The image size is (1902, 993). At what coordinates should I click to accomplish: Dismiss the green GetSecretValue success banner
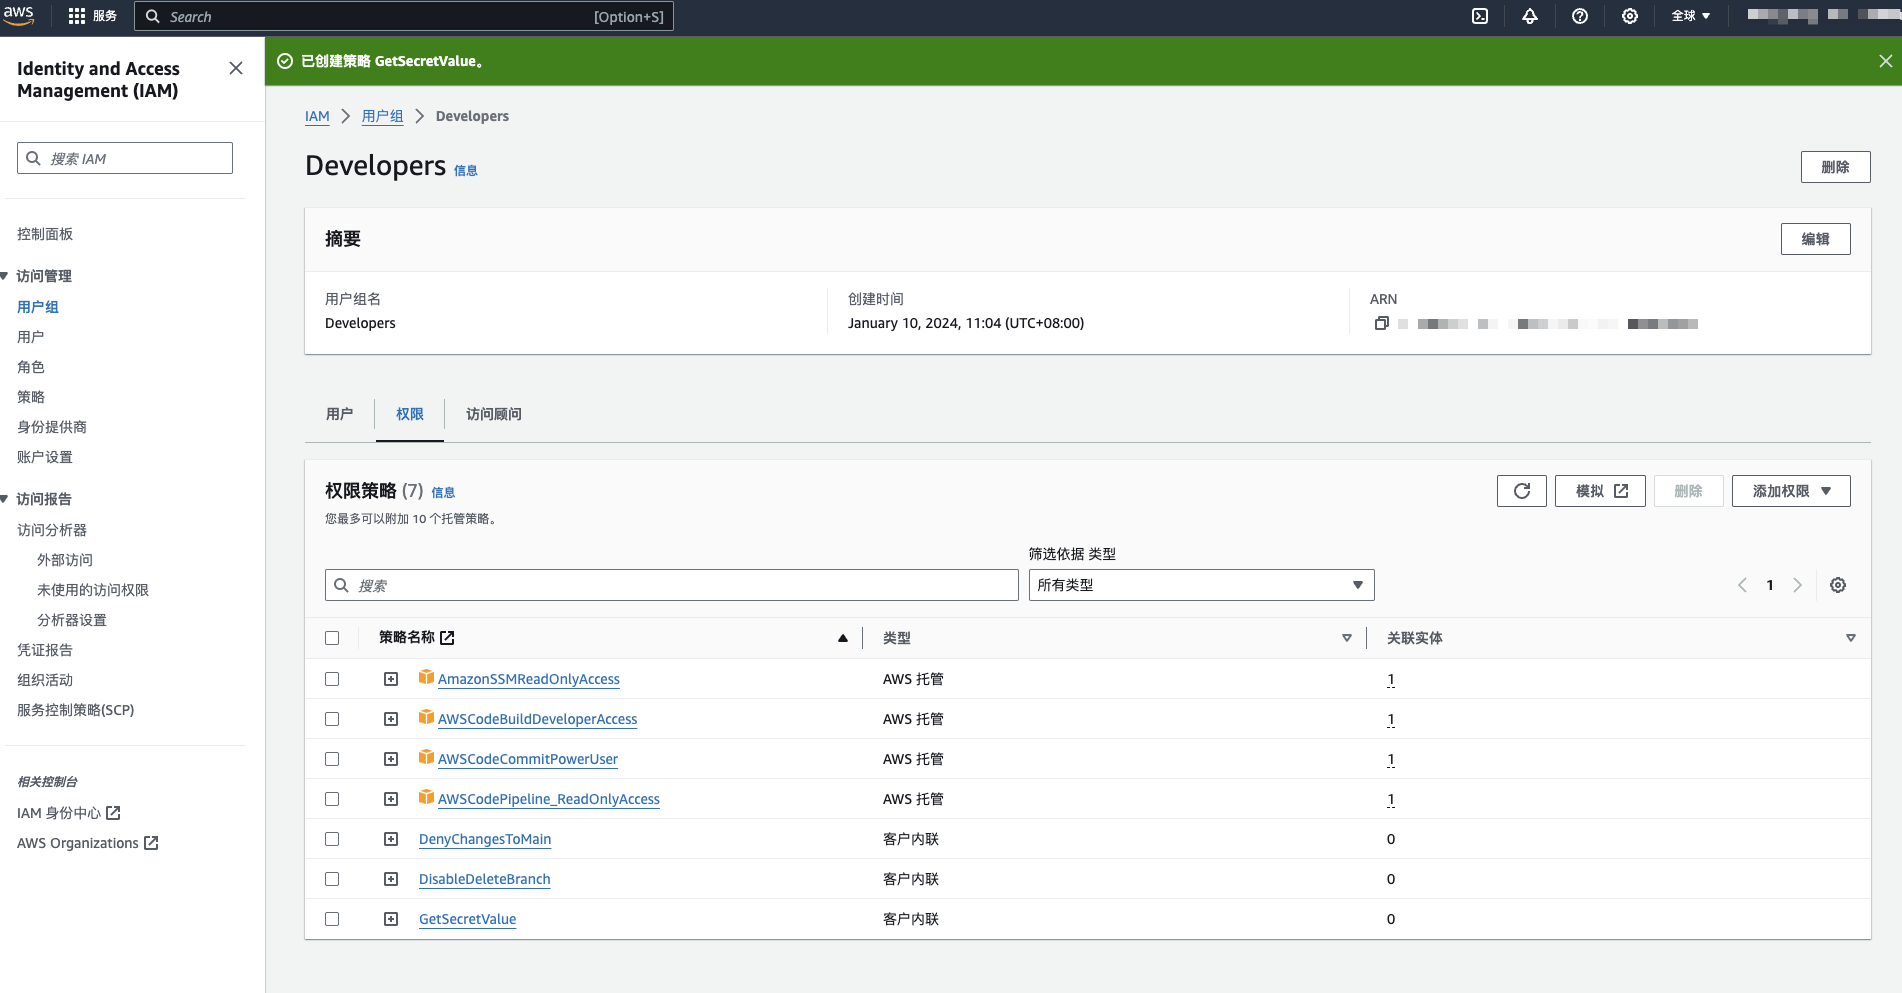(x=1885, y=61)
